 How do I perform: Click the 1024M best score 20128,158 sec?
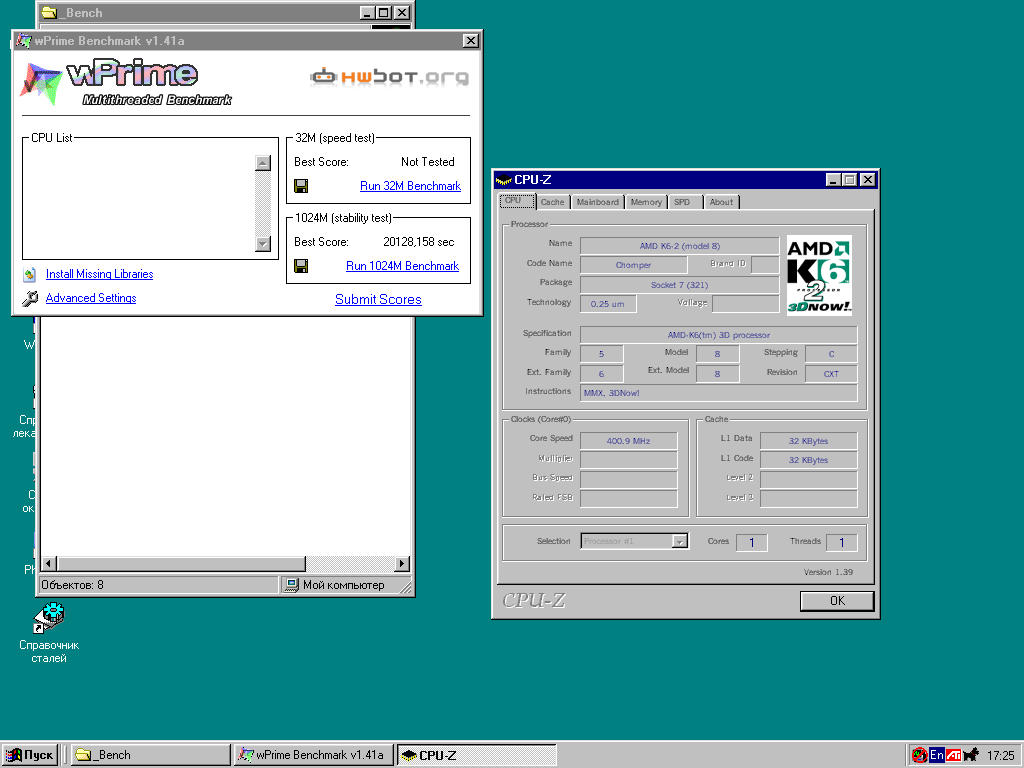tap(419, 242)
